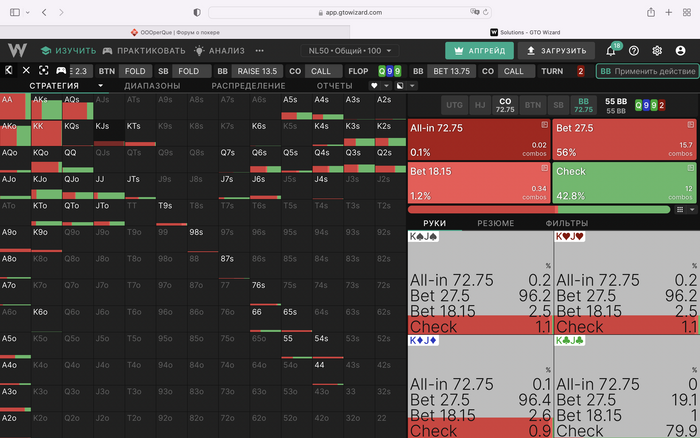Open the Фильтры tab
The width and height of the screenshot is (700, 438).
(x=567, y=223)
